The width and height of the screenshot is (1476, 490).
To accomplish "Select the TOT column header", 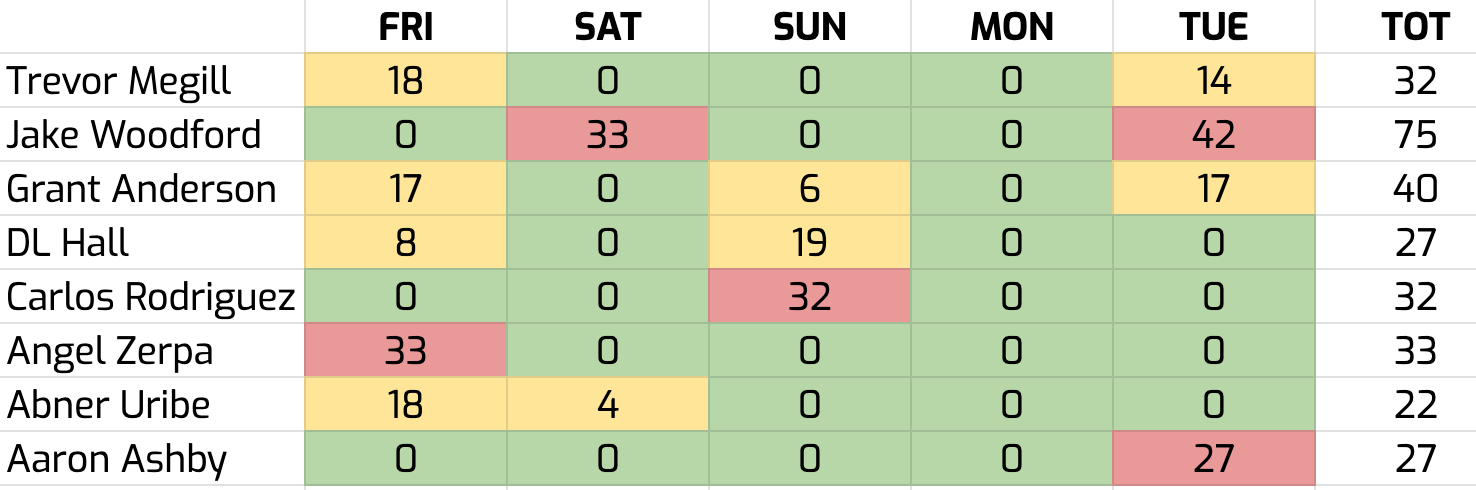I will [x=1415, y=27].
